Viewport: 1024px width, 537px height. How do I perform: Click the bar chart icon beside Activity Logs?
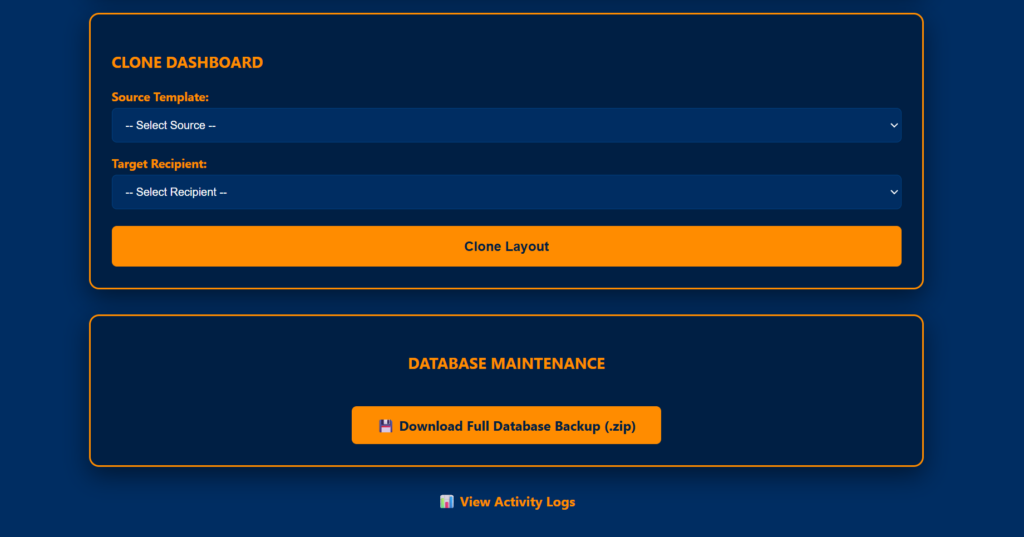pos(447,502)
